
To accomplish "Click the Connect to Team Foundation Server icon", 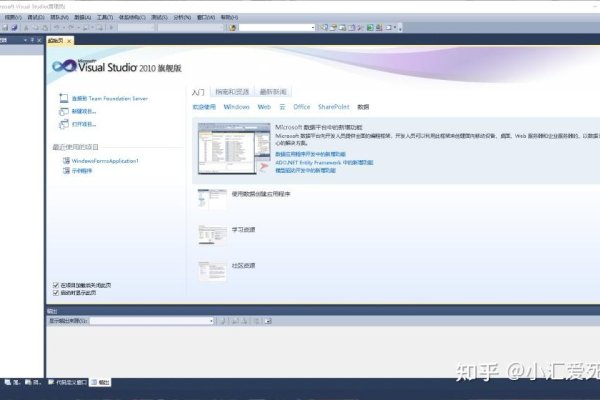I will (x=64, y=98).
